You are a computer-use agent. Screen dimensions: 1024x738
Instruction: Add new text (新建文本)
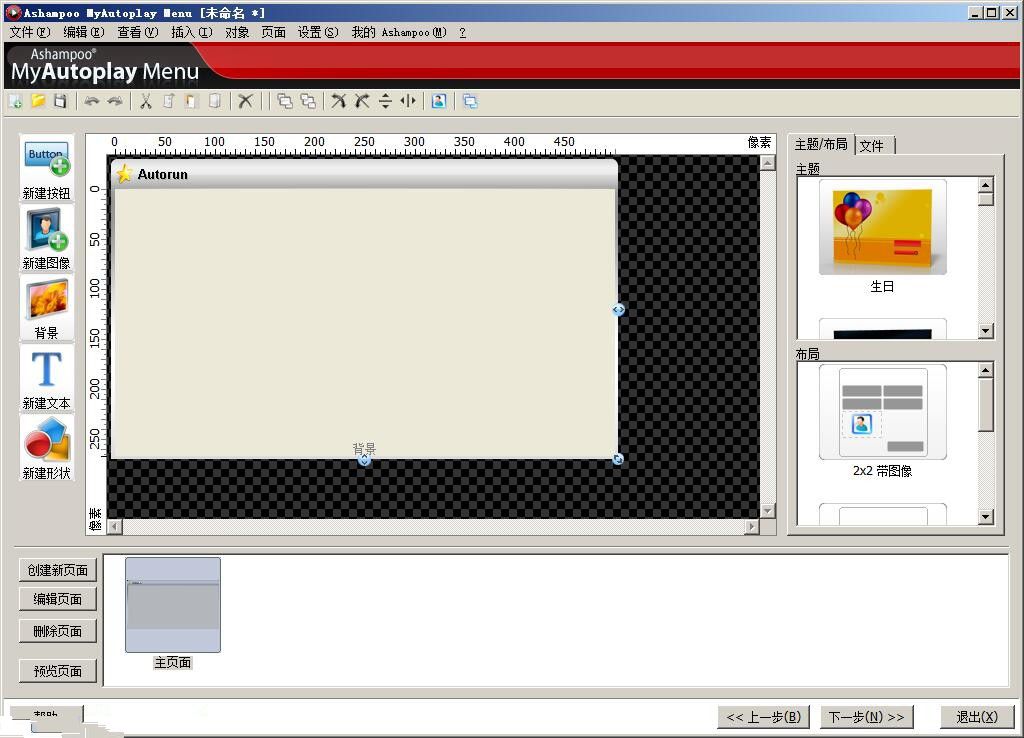(x=46, y=379)
